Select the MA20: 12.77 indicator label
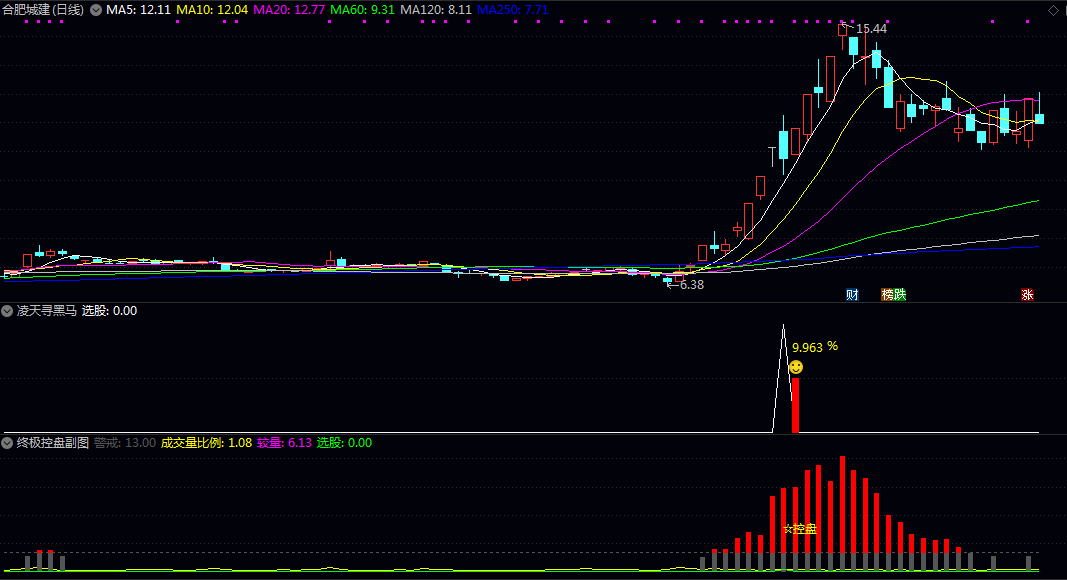Viewport: 1067px width, 580px height. pyautogui.click(x=289, y=10)
